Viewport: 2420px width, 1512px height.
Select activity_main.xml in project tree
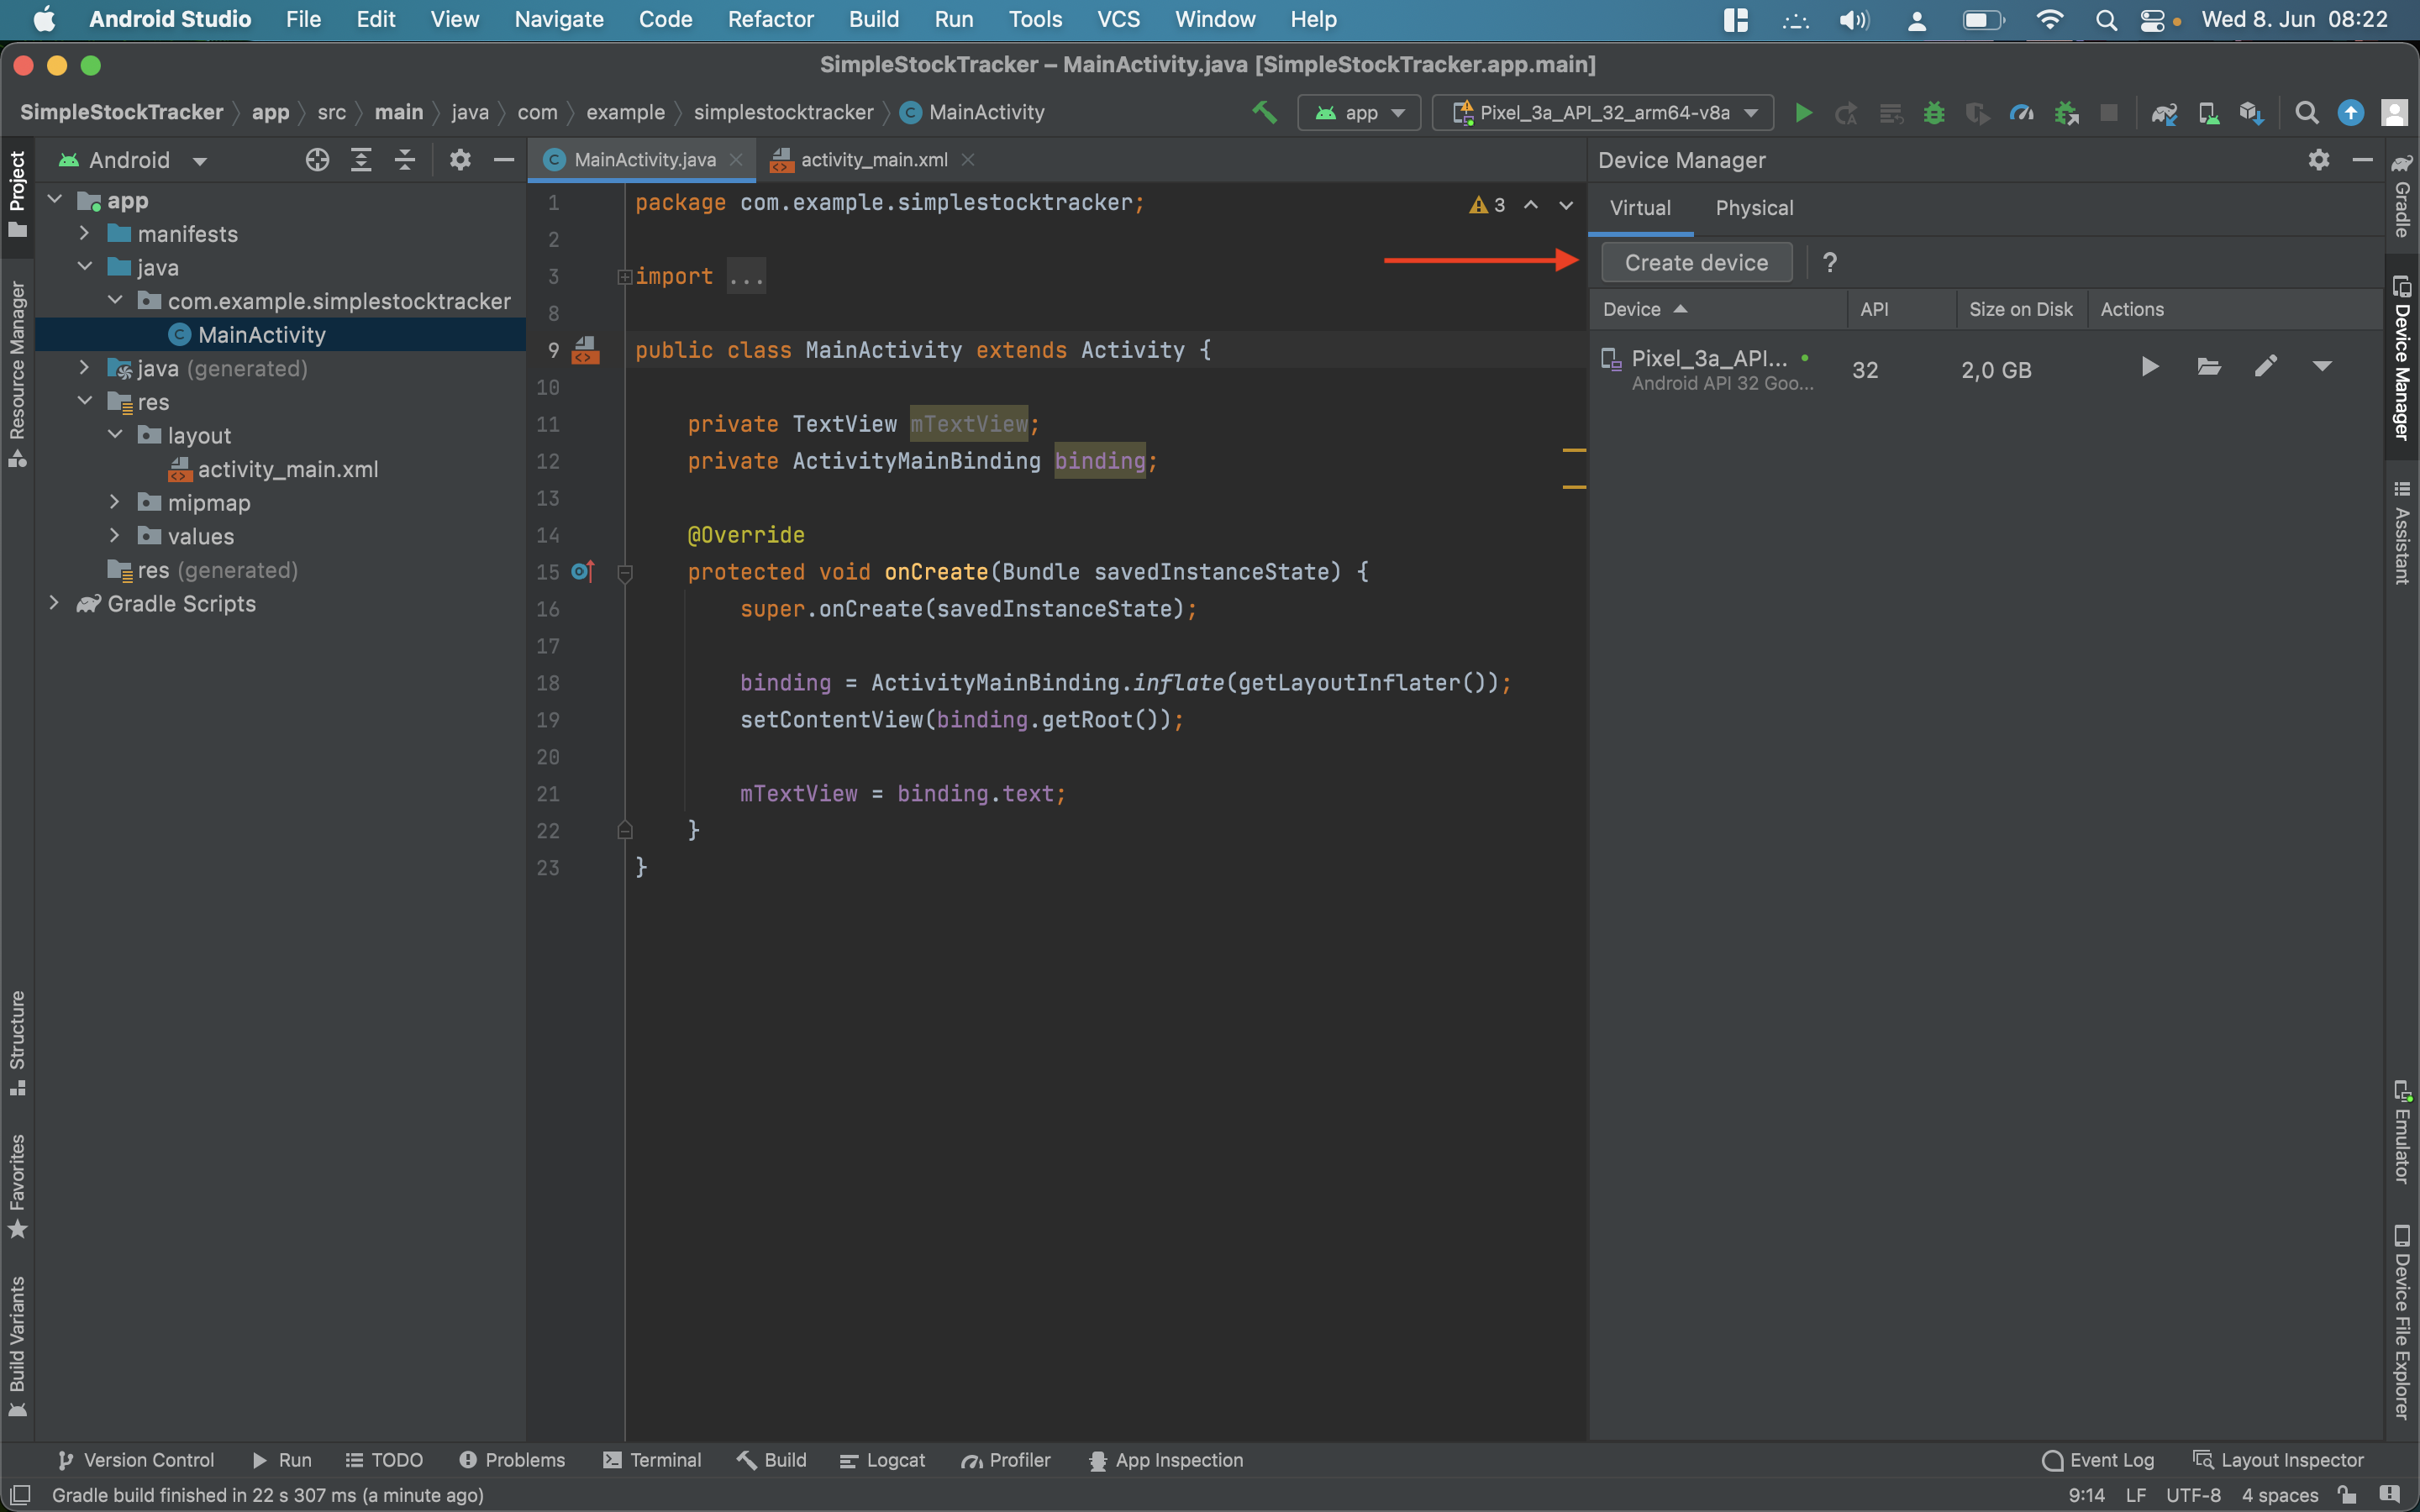[x=287, y=469]
